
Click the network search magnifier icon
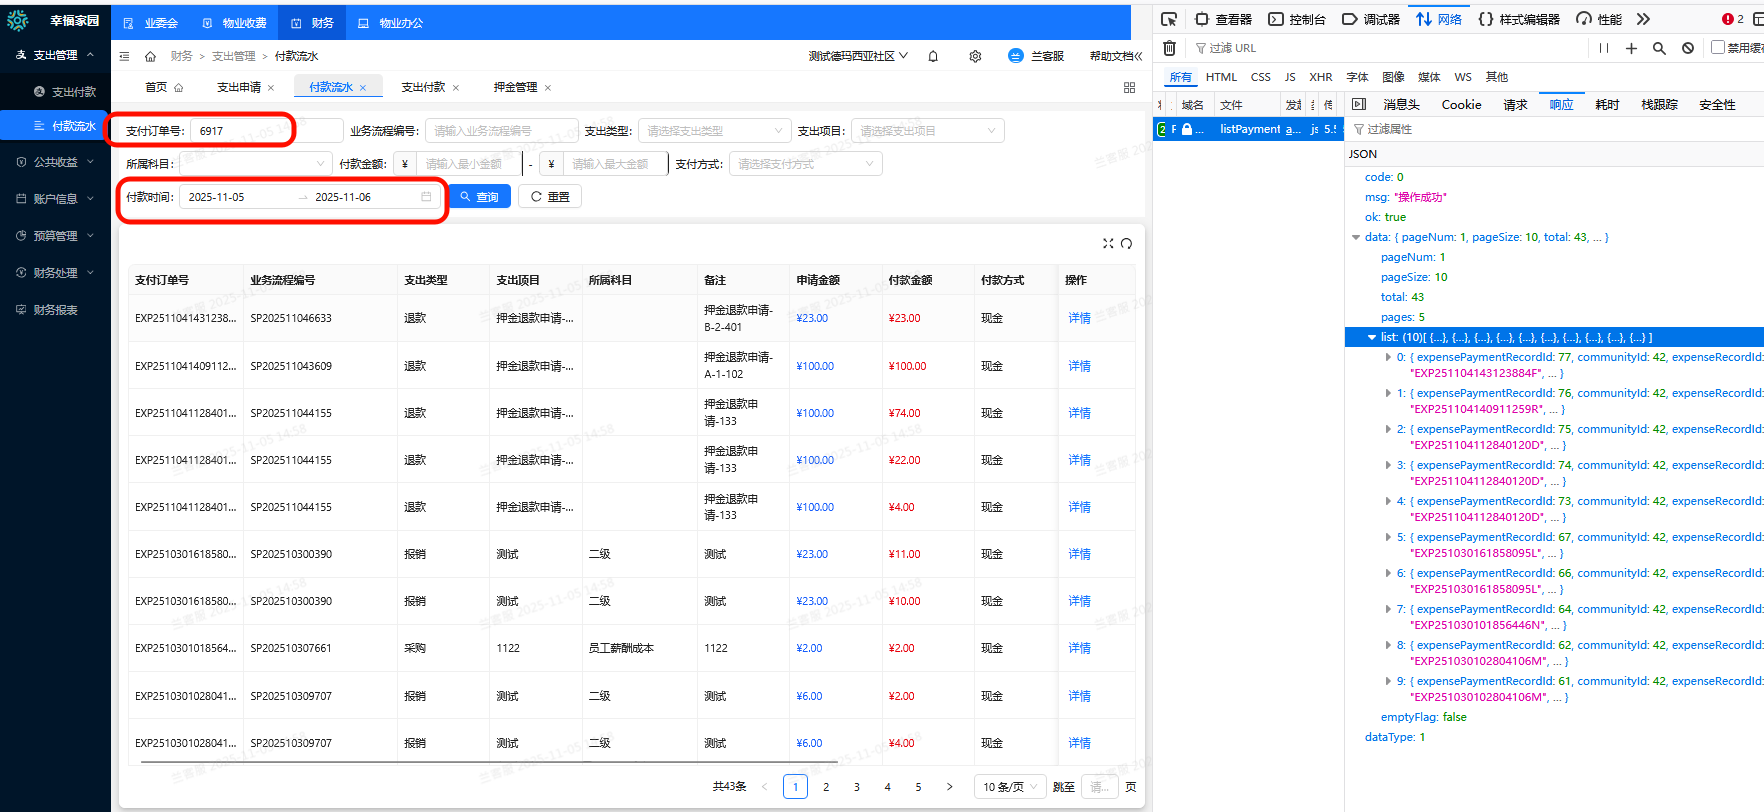[x=1659, y=48]
